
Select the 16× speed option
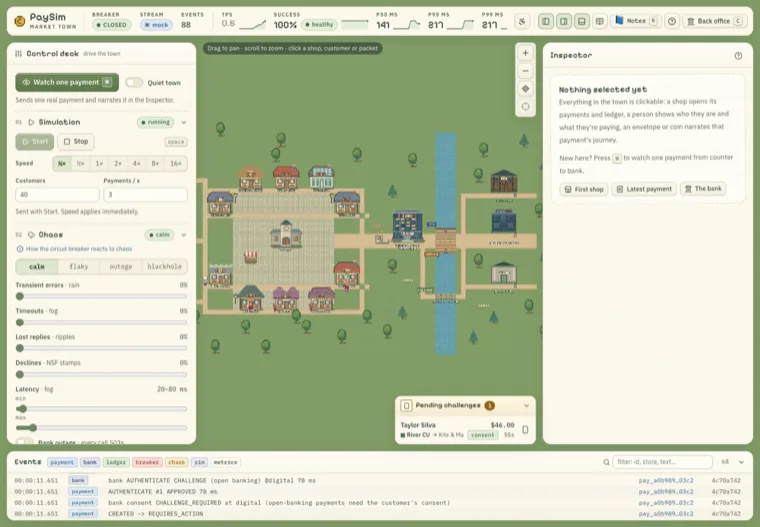(x=175, y=163)
